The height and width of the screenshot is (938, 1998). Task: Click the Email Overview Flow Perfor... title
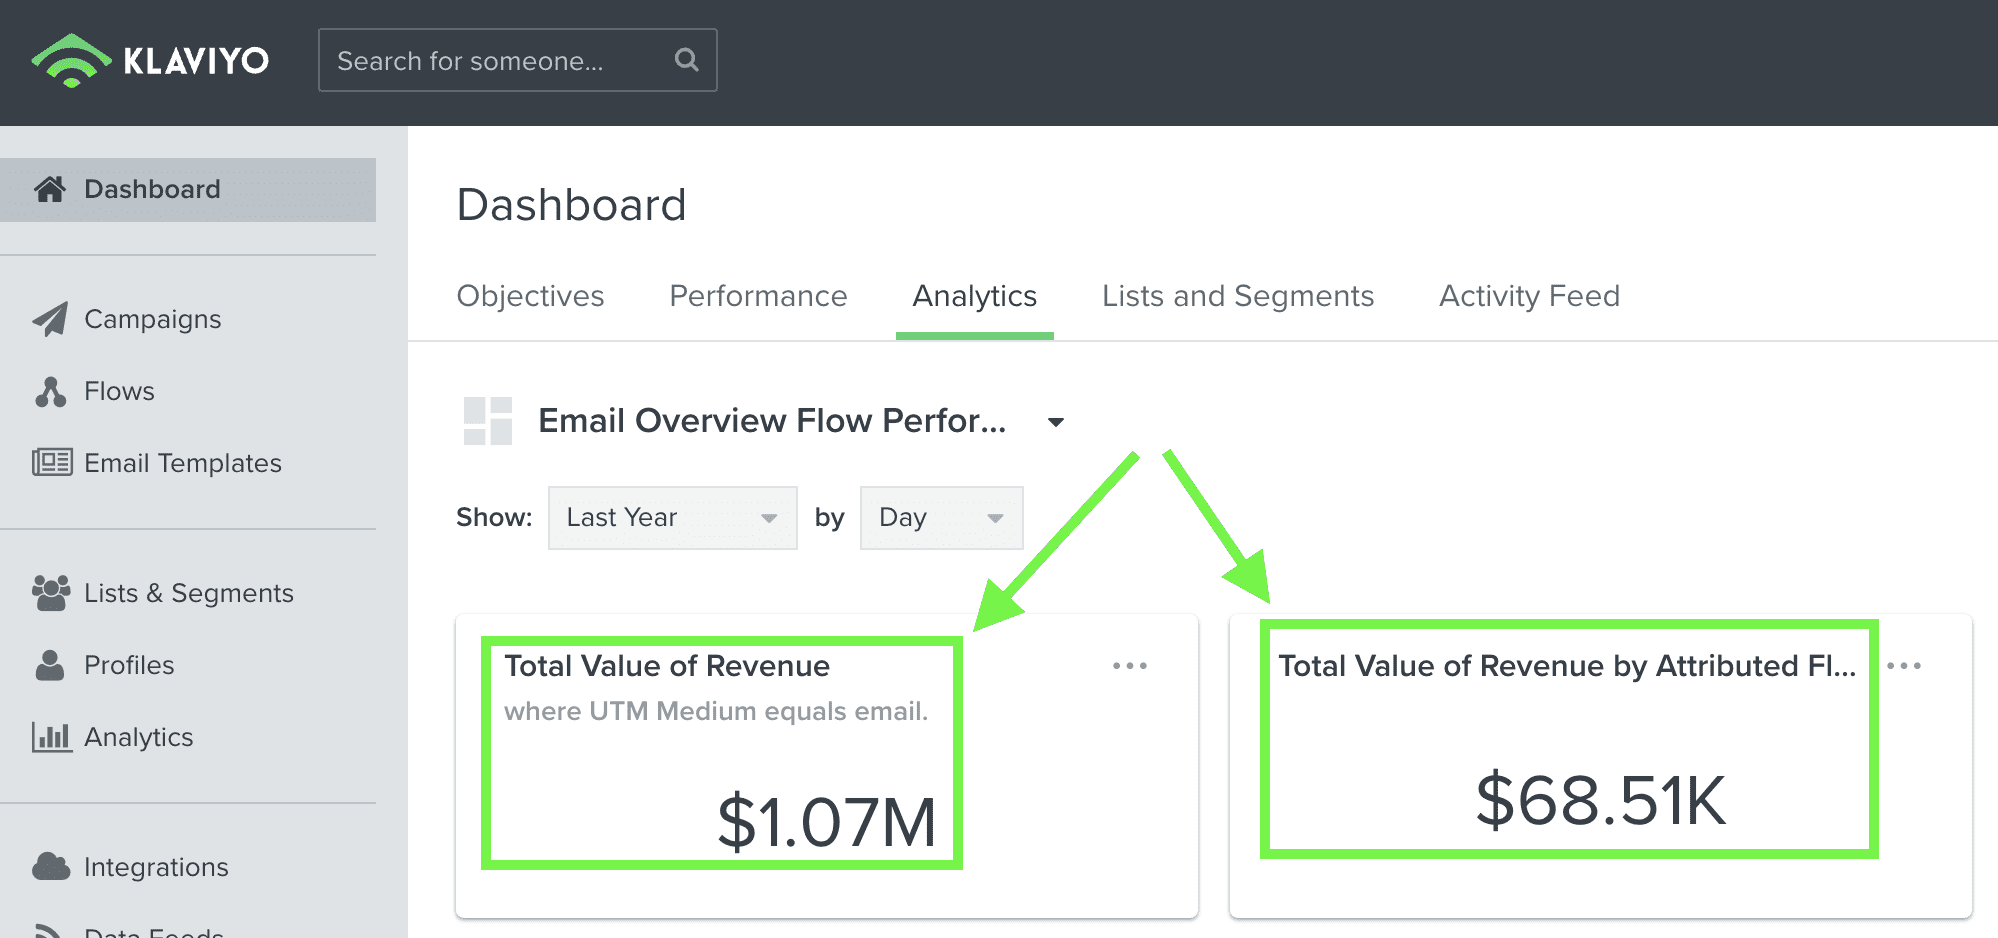pos(772,421)
